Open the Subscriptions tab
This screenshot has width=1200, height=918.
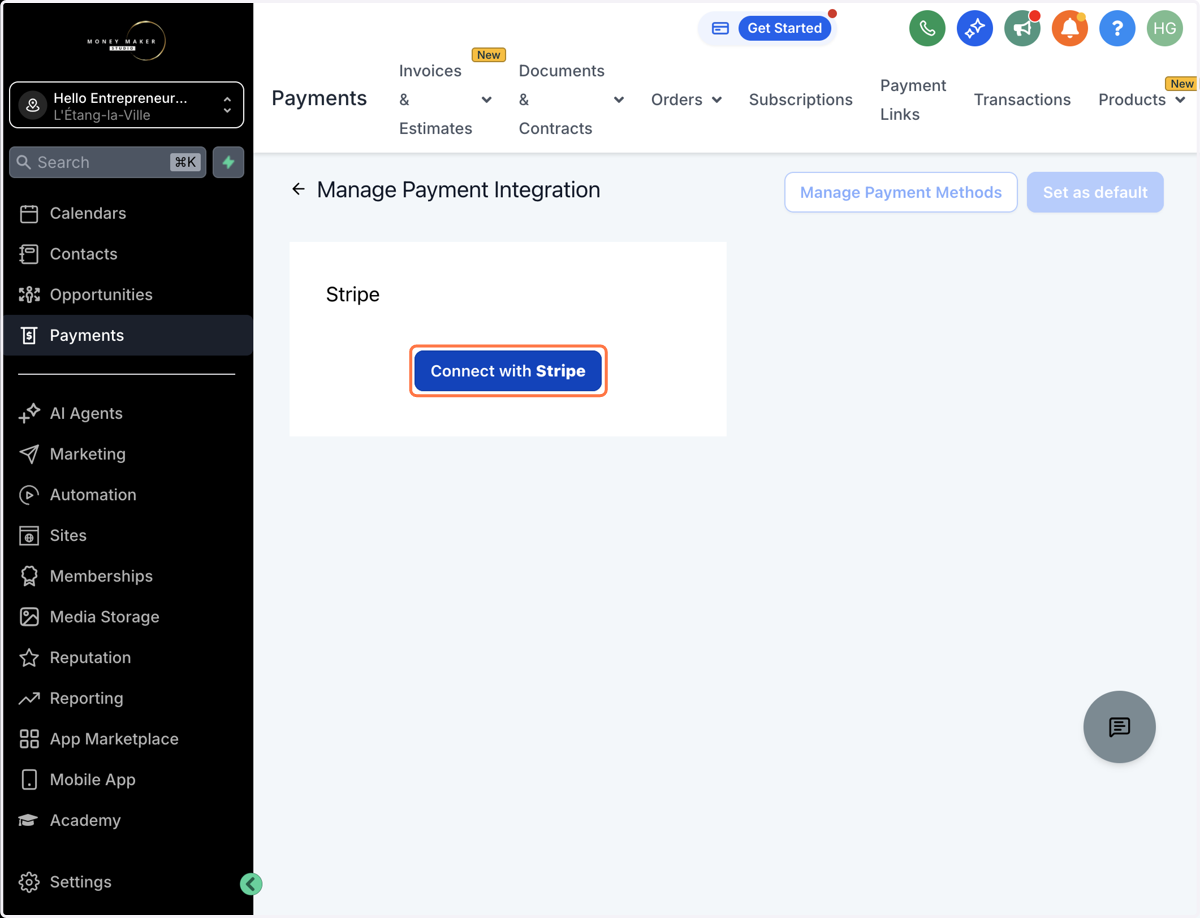[801, 99]
